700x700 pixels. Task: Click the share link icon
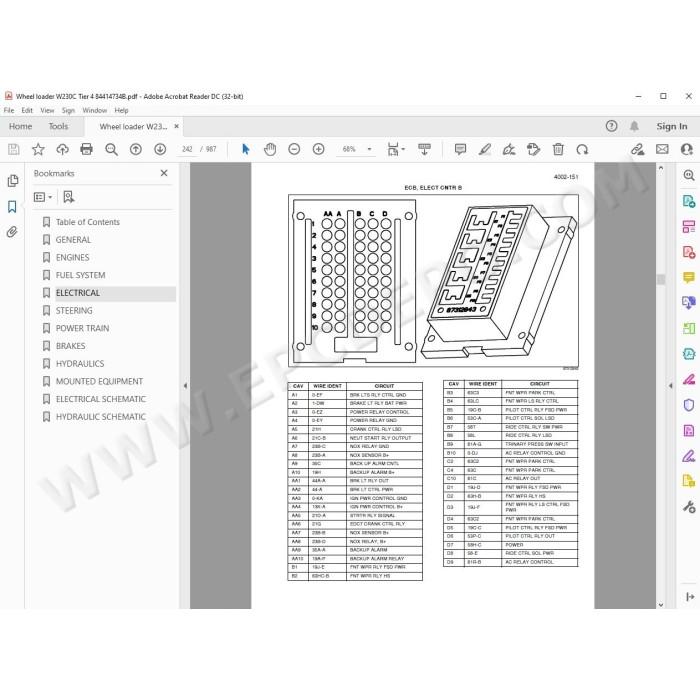pyautogui.click(x=638, y=149)
